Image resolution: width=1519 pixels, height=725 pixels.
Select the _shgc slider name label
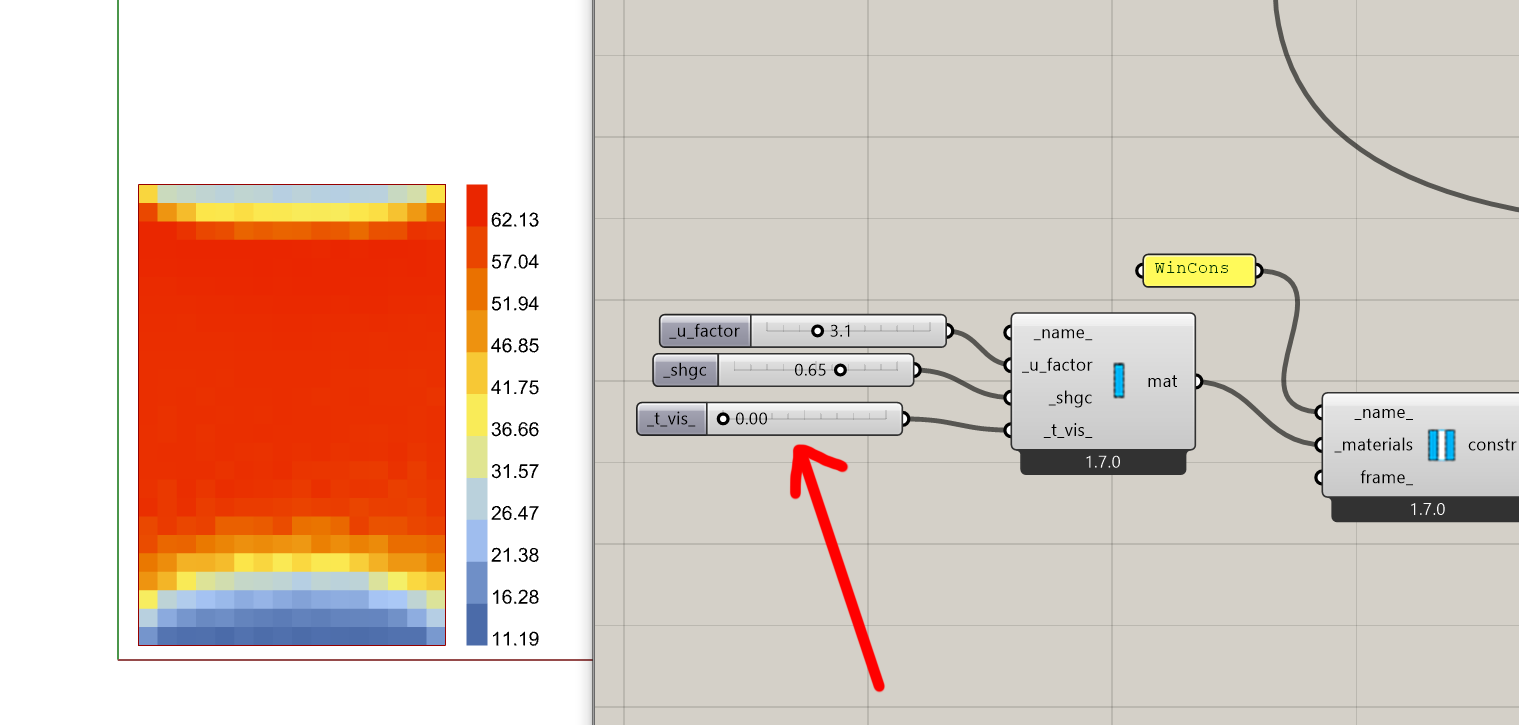[x=686, y=370]
